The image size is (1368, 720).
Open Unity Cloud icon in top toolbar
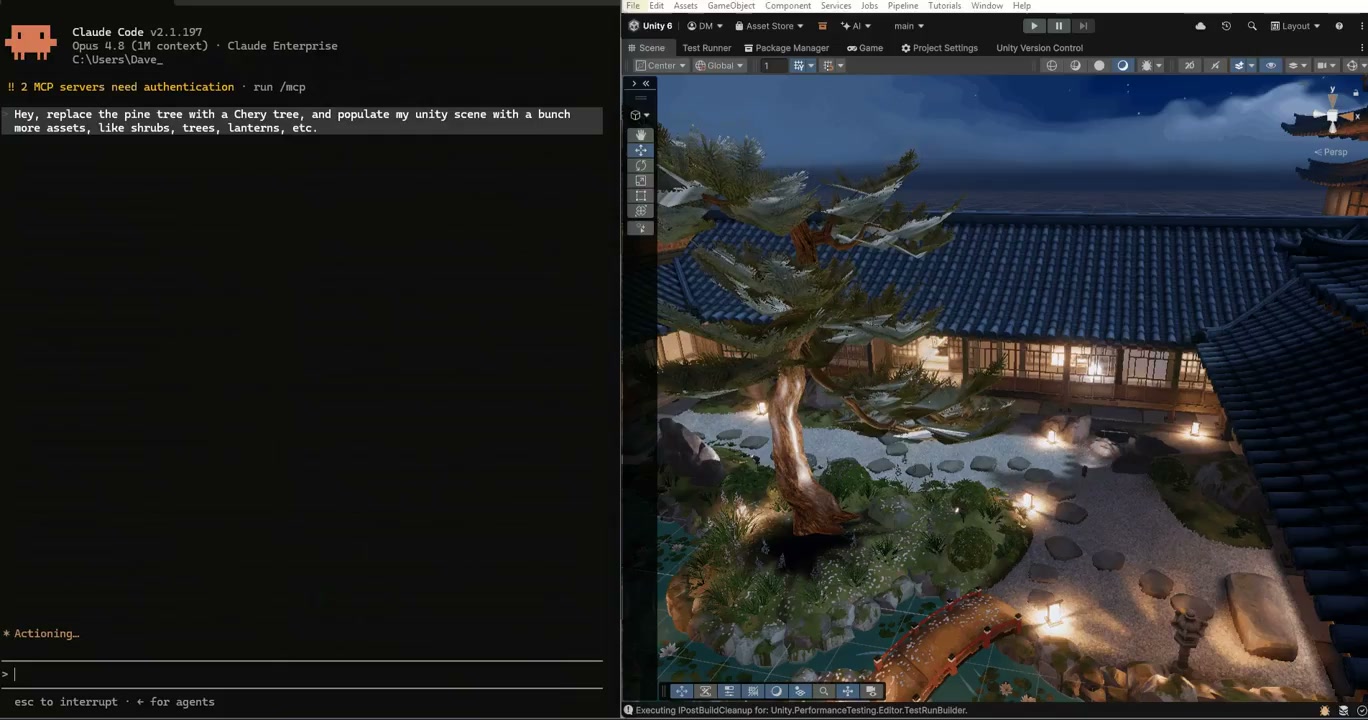point(1200,26)
